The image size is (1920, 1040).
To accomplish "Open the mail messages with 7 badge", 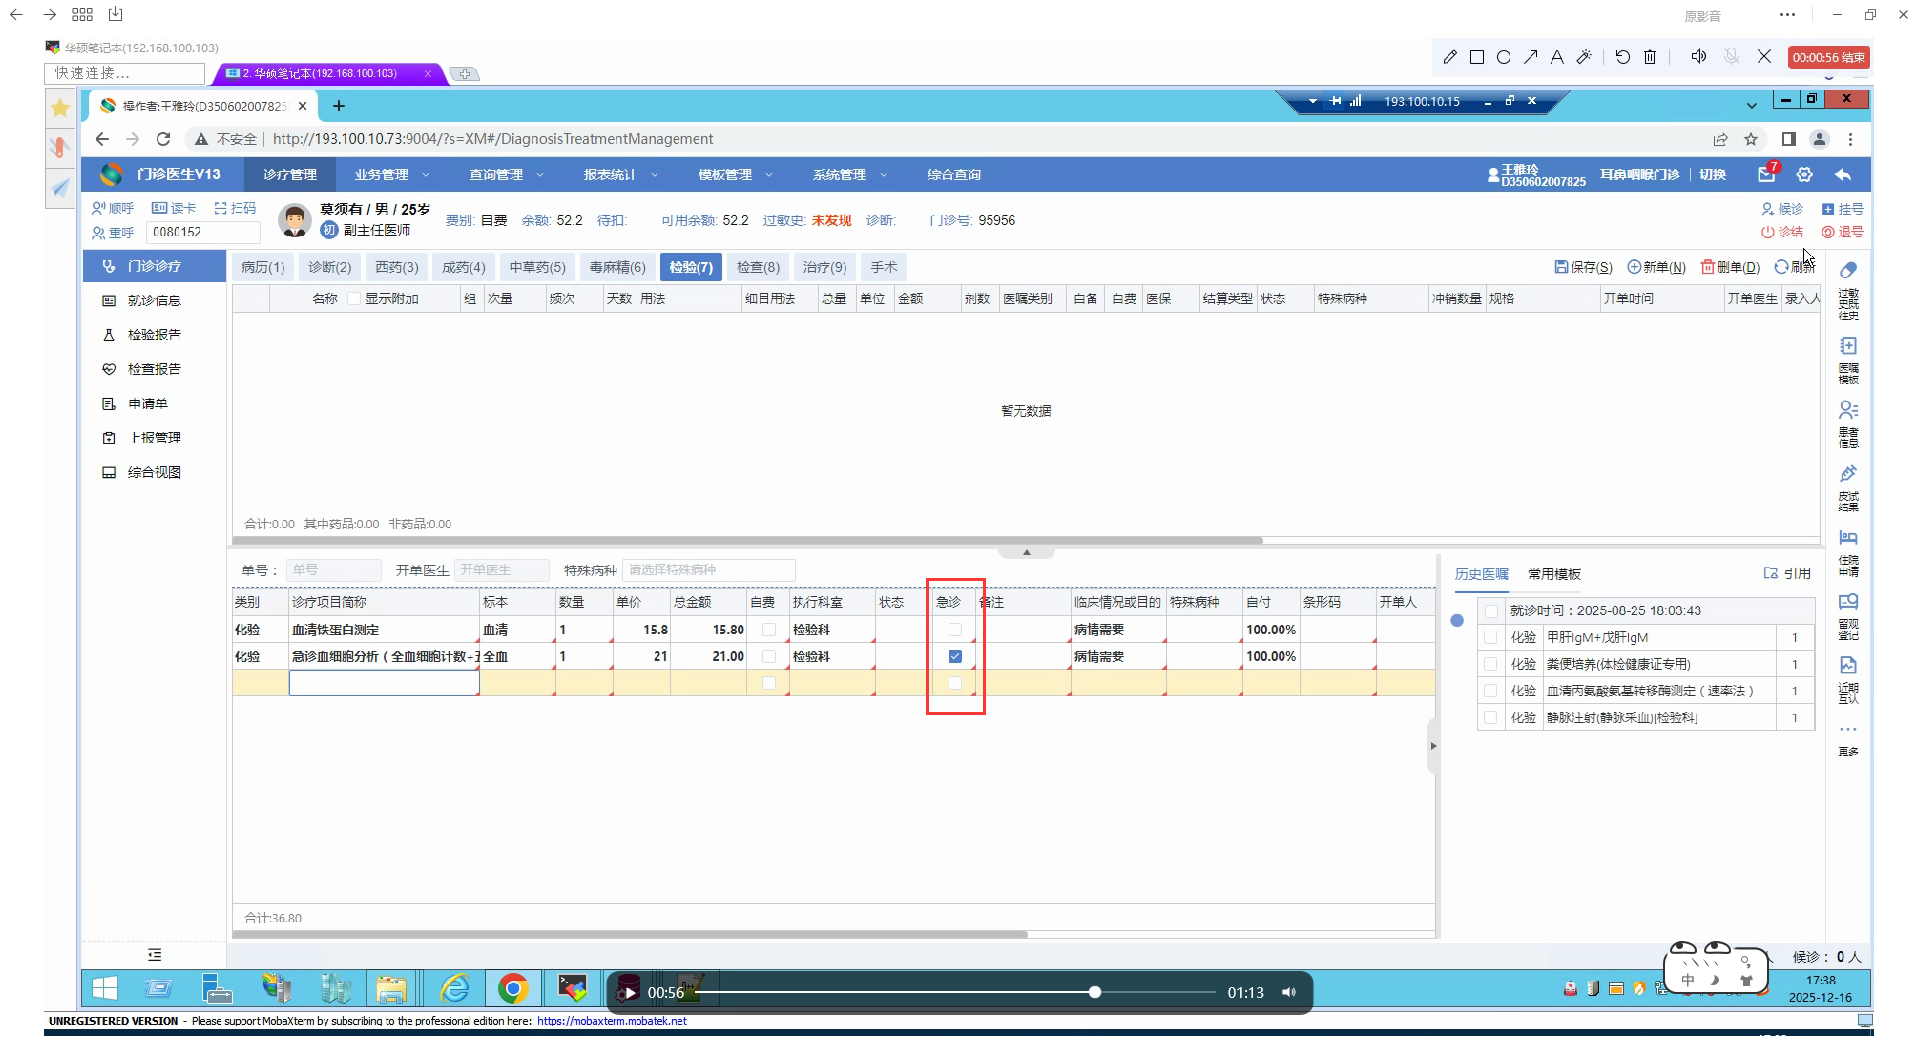I will click(x=1767, y=174).
